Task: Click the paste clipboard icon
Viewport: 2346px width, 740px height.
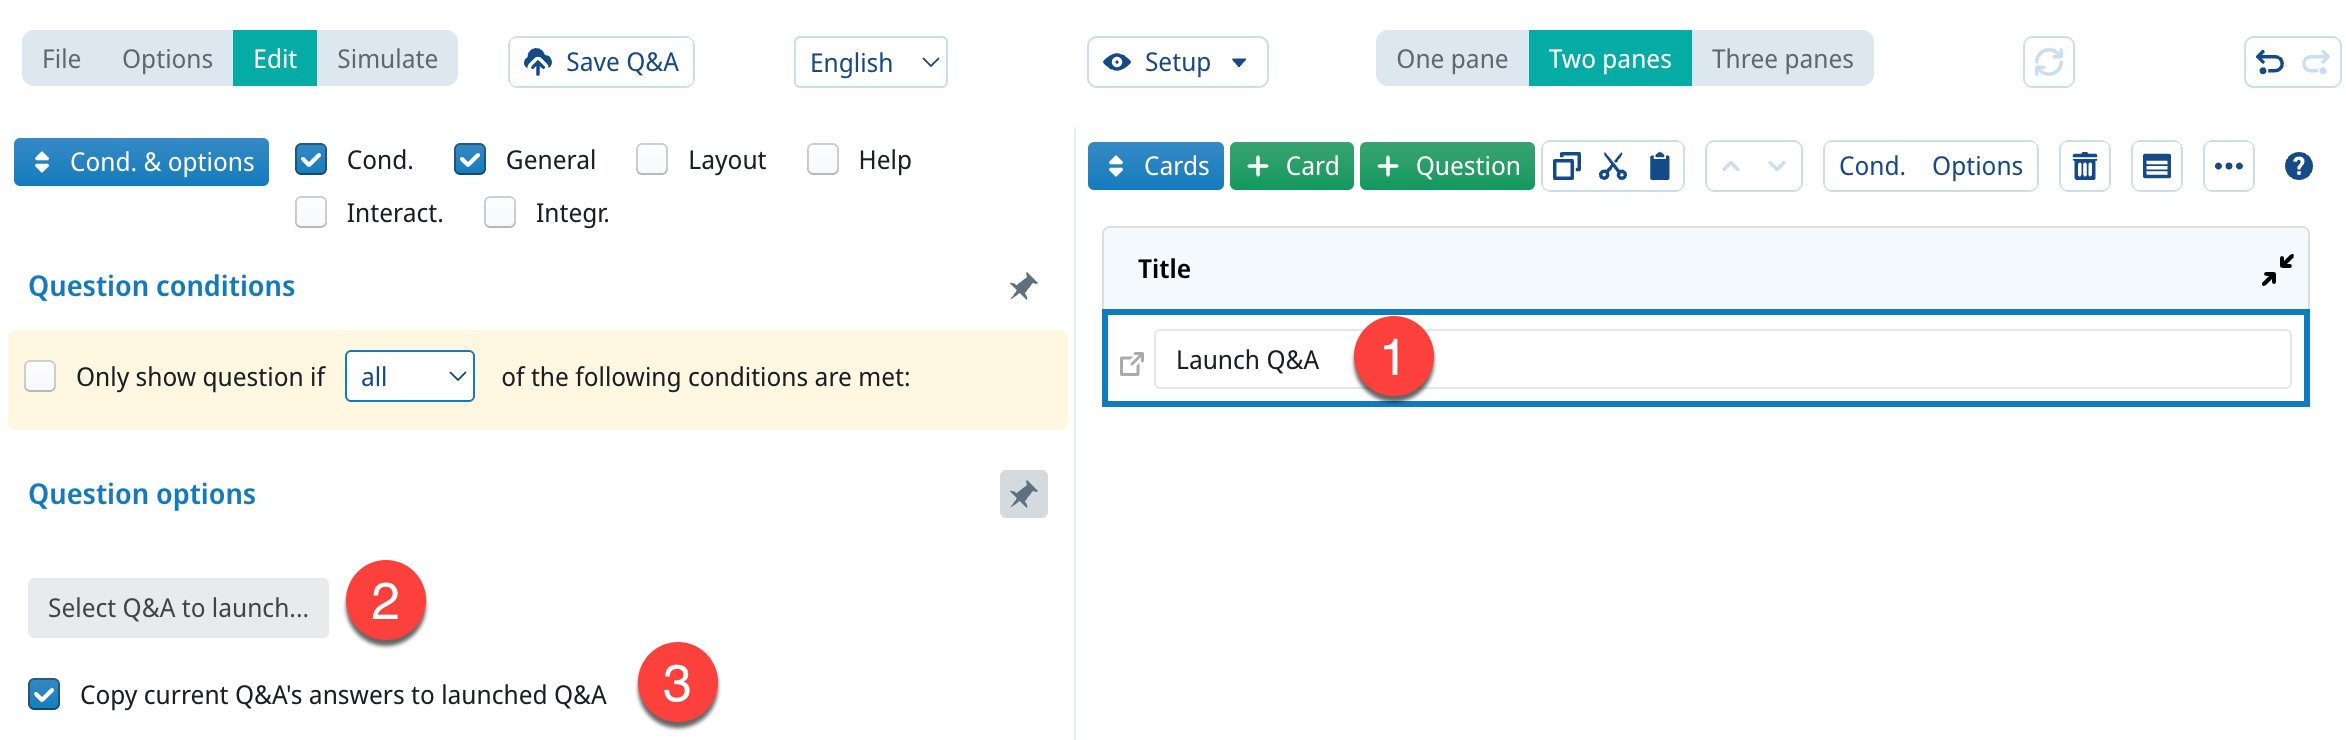Action: pyautogui.click(x=1659, y=166)
